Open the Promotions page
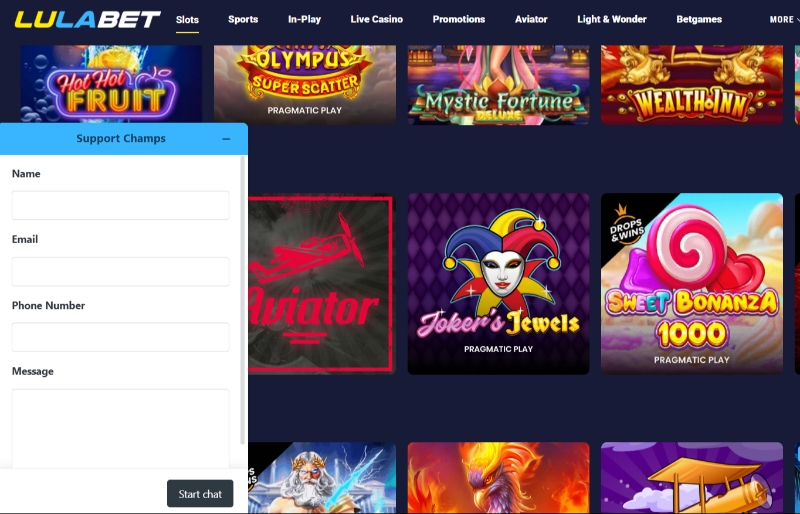 click(459, 19)
